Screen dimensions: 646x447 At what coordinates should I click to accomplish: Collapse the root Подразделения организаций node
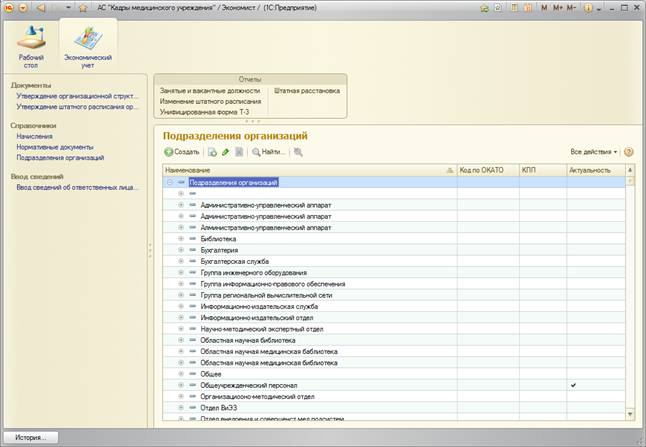pos(169,183)
